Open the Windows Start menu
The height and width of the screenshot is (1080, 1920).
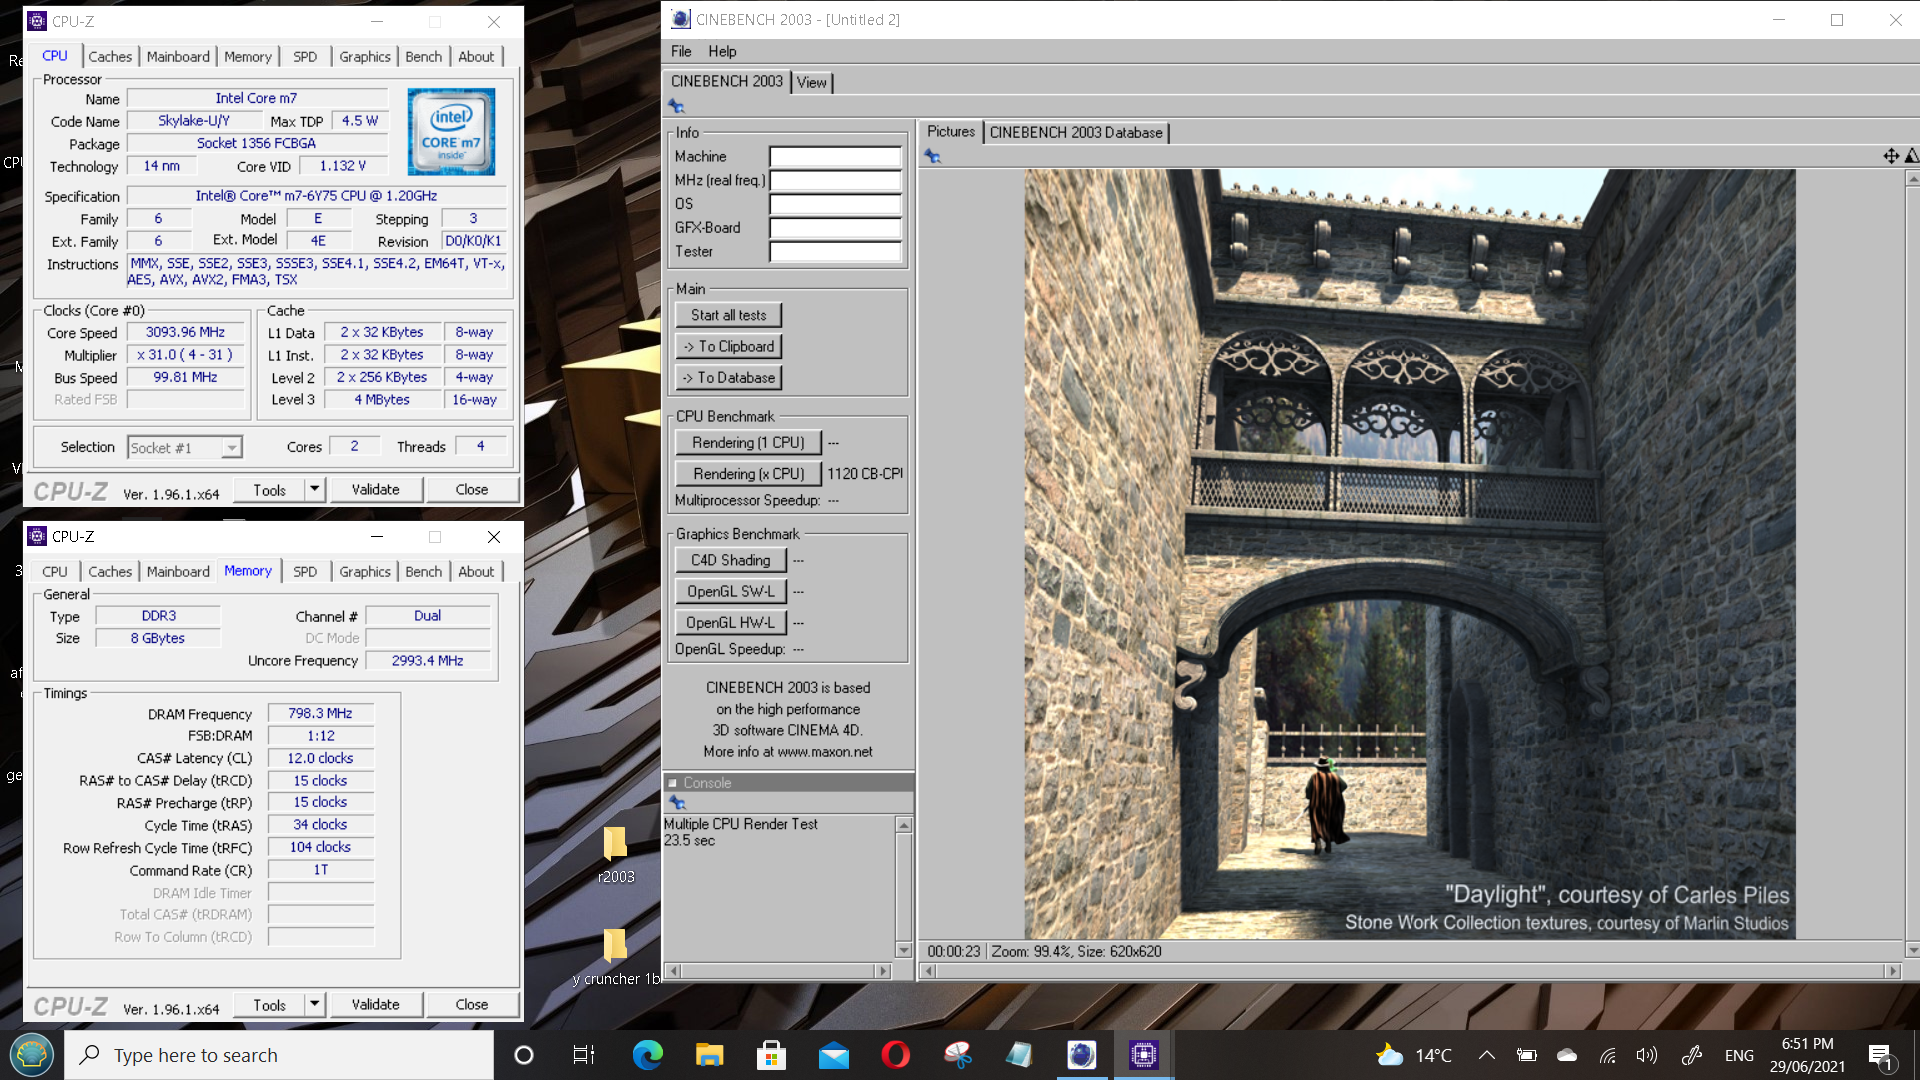click(x=32, y=1055)
